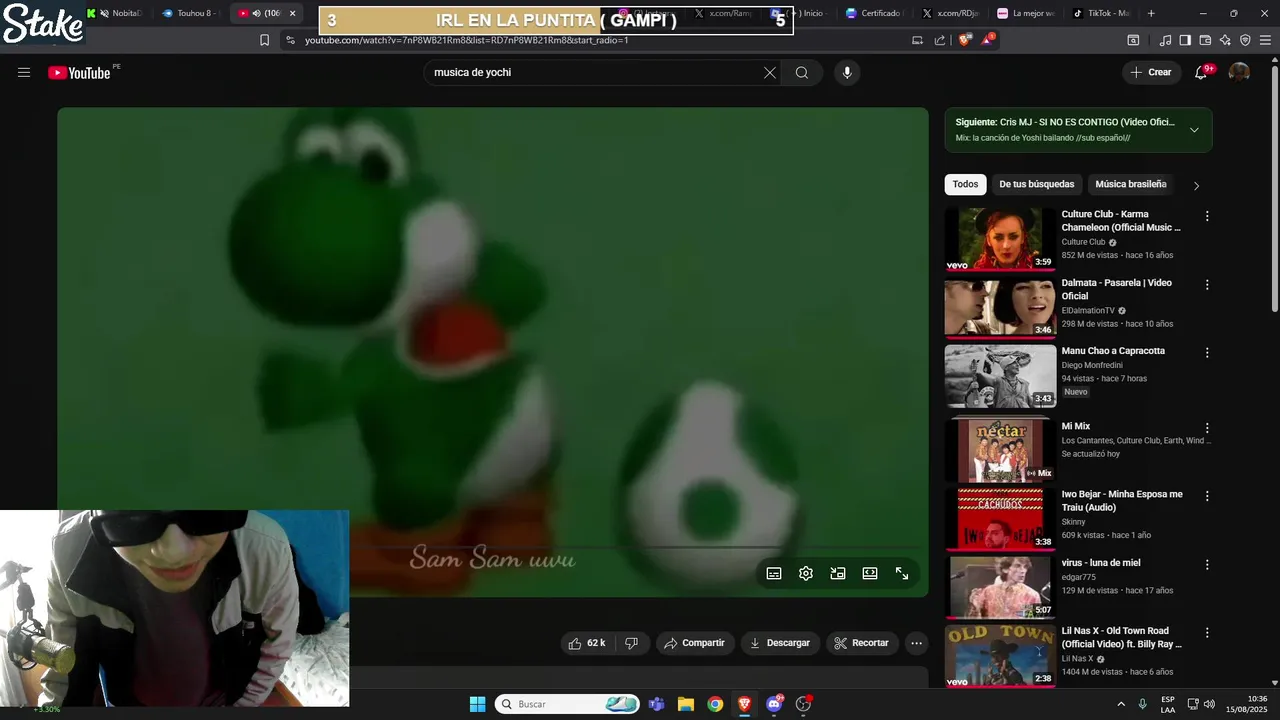Open player settings gear
Screen dimensions: 1280x720
coord(806,573)
